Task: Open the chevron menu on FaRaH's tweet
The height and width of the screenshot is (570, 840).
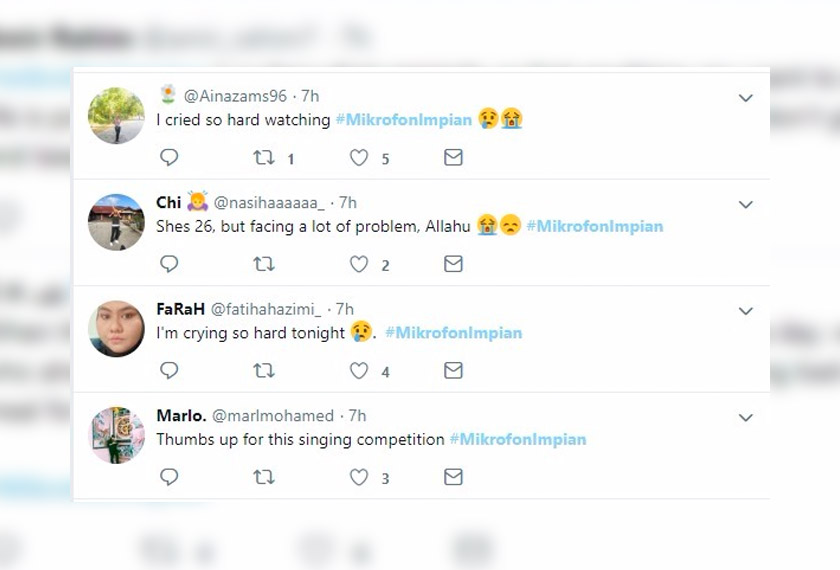Action: click(745, 311)
